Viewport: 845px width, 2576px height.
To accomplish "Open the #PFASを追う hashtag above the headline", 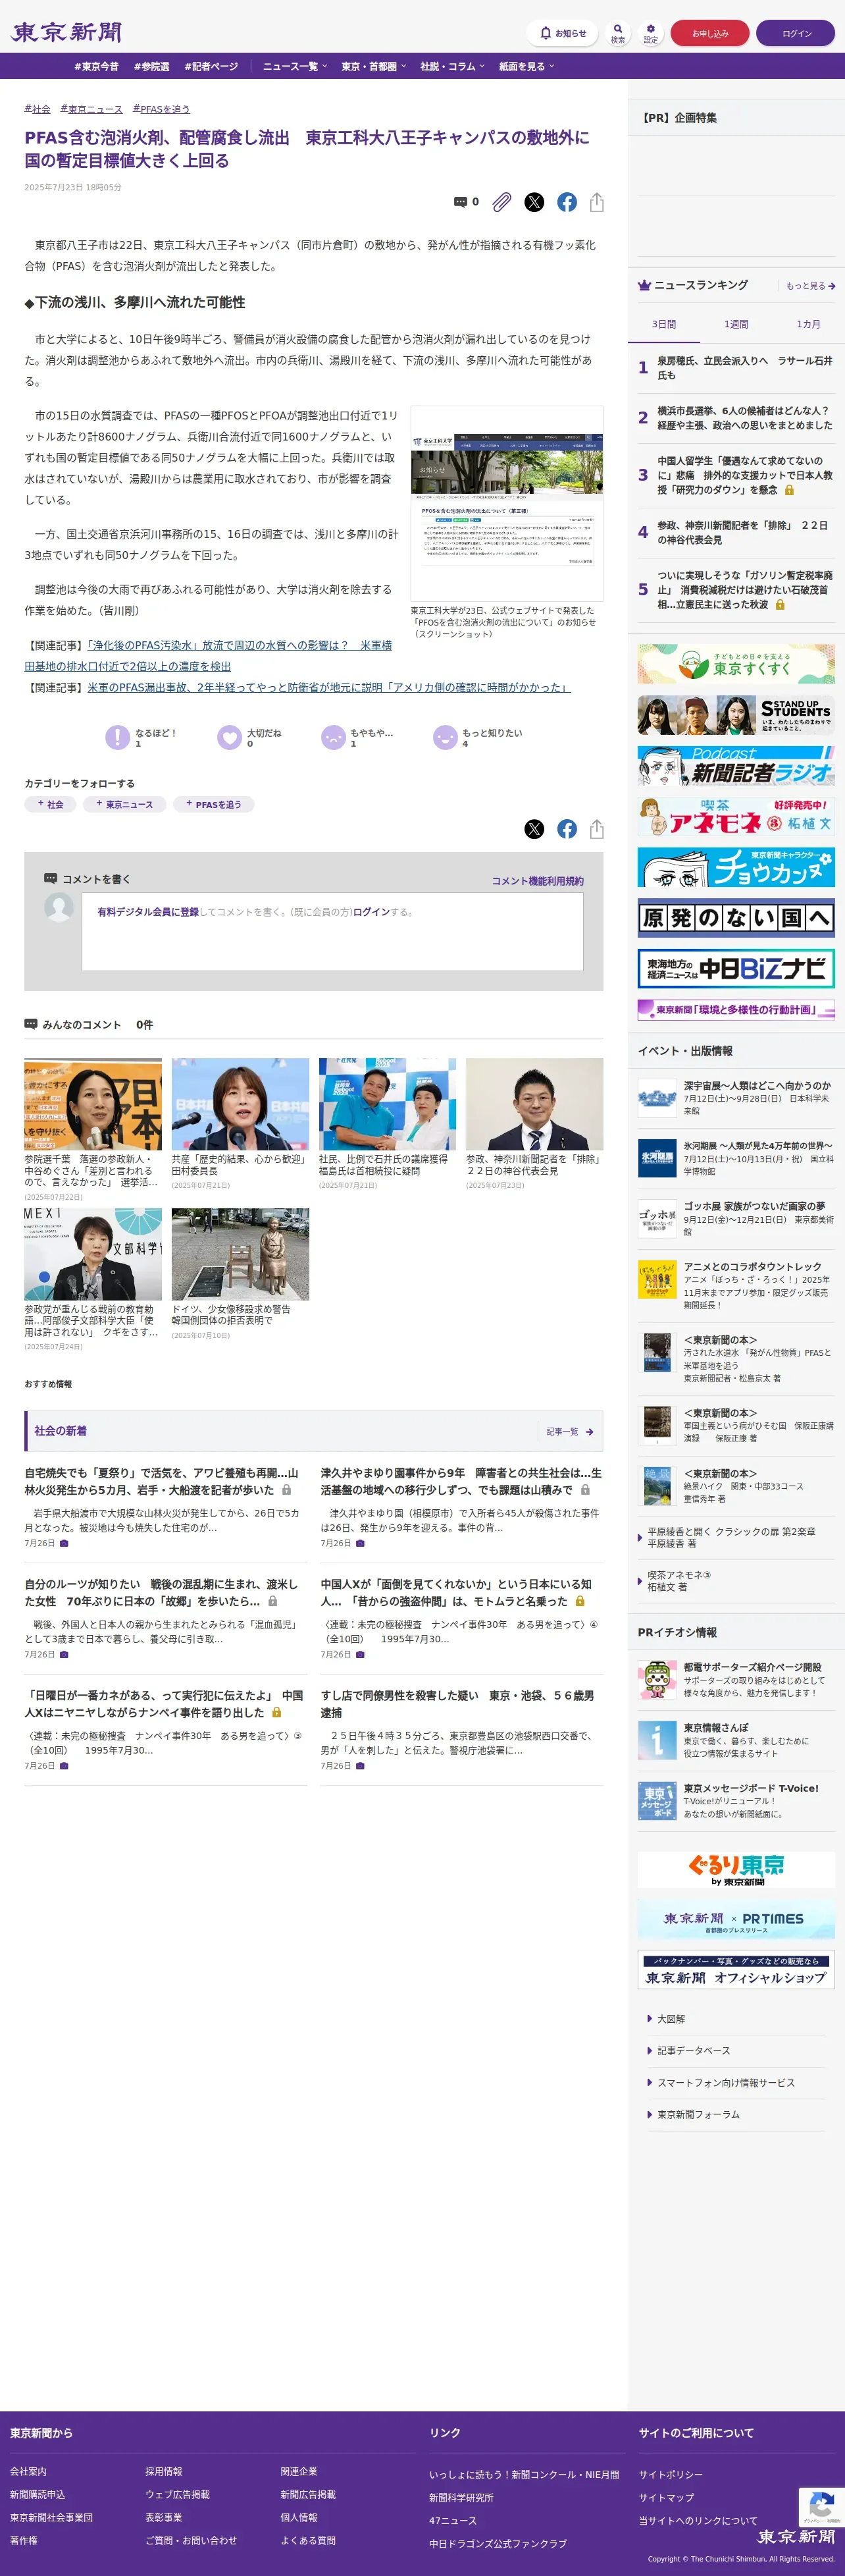I will click(x=161, y=109).
